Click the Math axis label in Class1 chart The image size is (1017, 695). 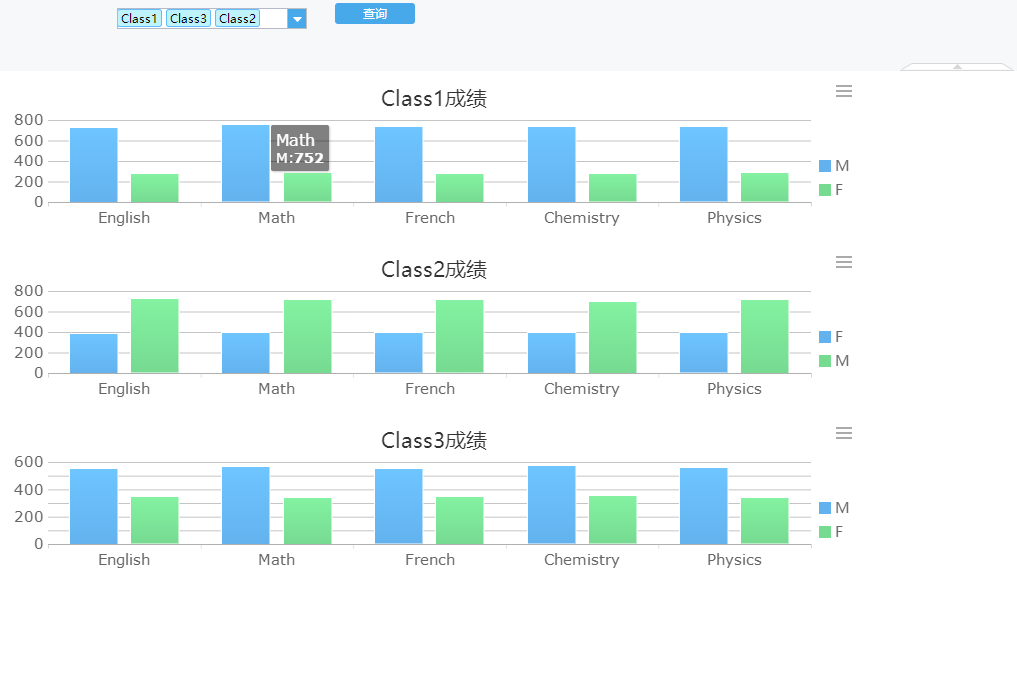coord(276,218)
